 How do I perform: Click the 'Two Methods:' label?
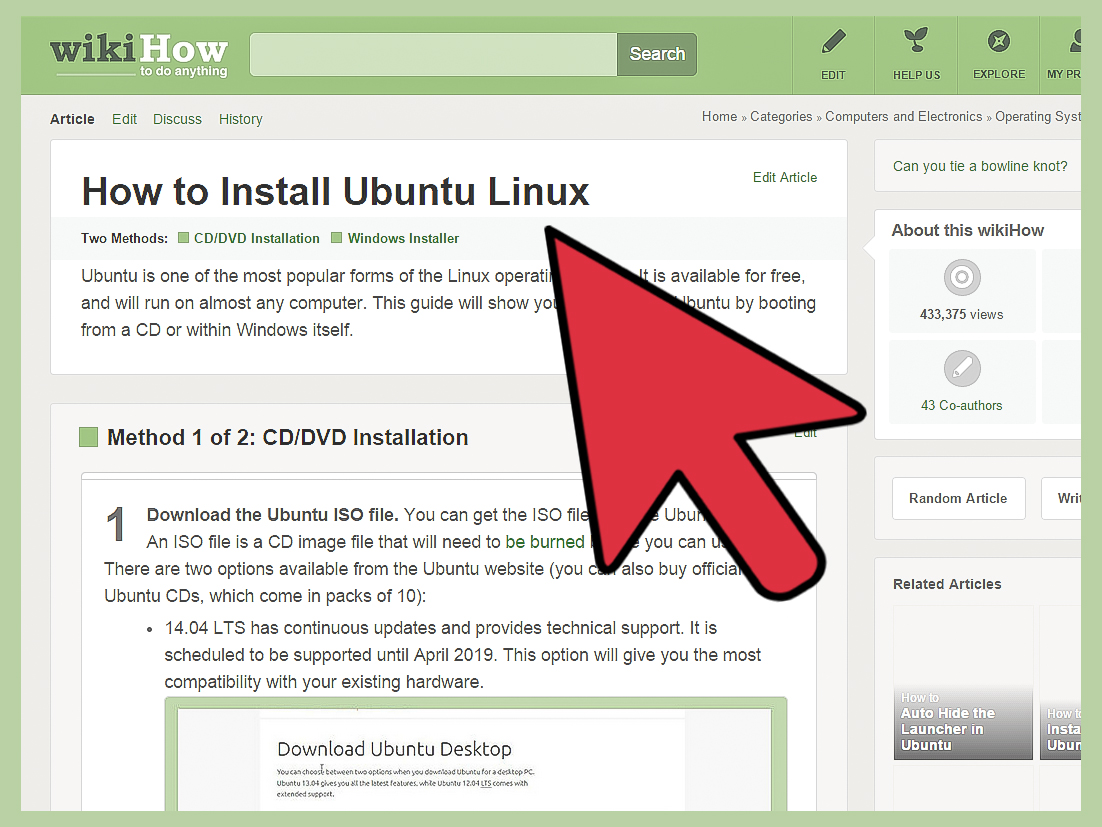pos(124,238)
